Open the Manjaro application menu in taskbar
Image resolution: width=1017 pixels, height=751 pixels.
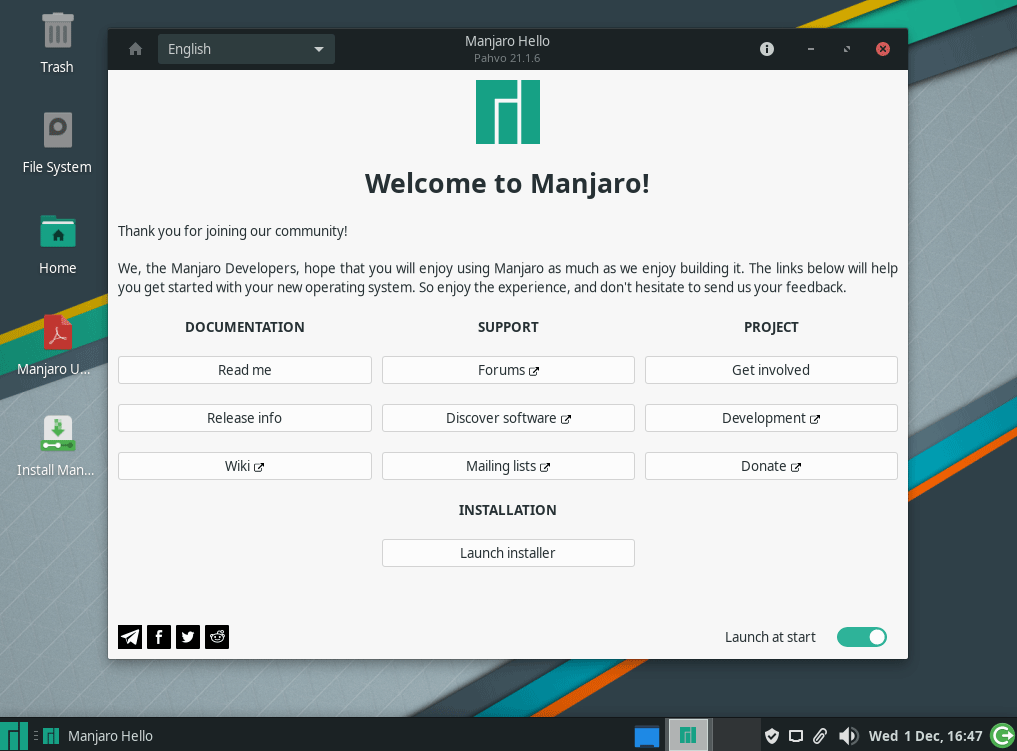14,735
